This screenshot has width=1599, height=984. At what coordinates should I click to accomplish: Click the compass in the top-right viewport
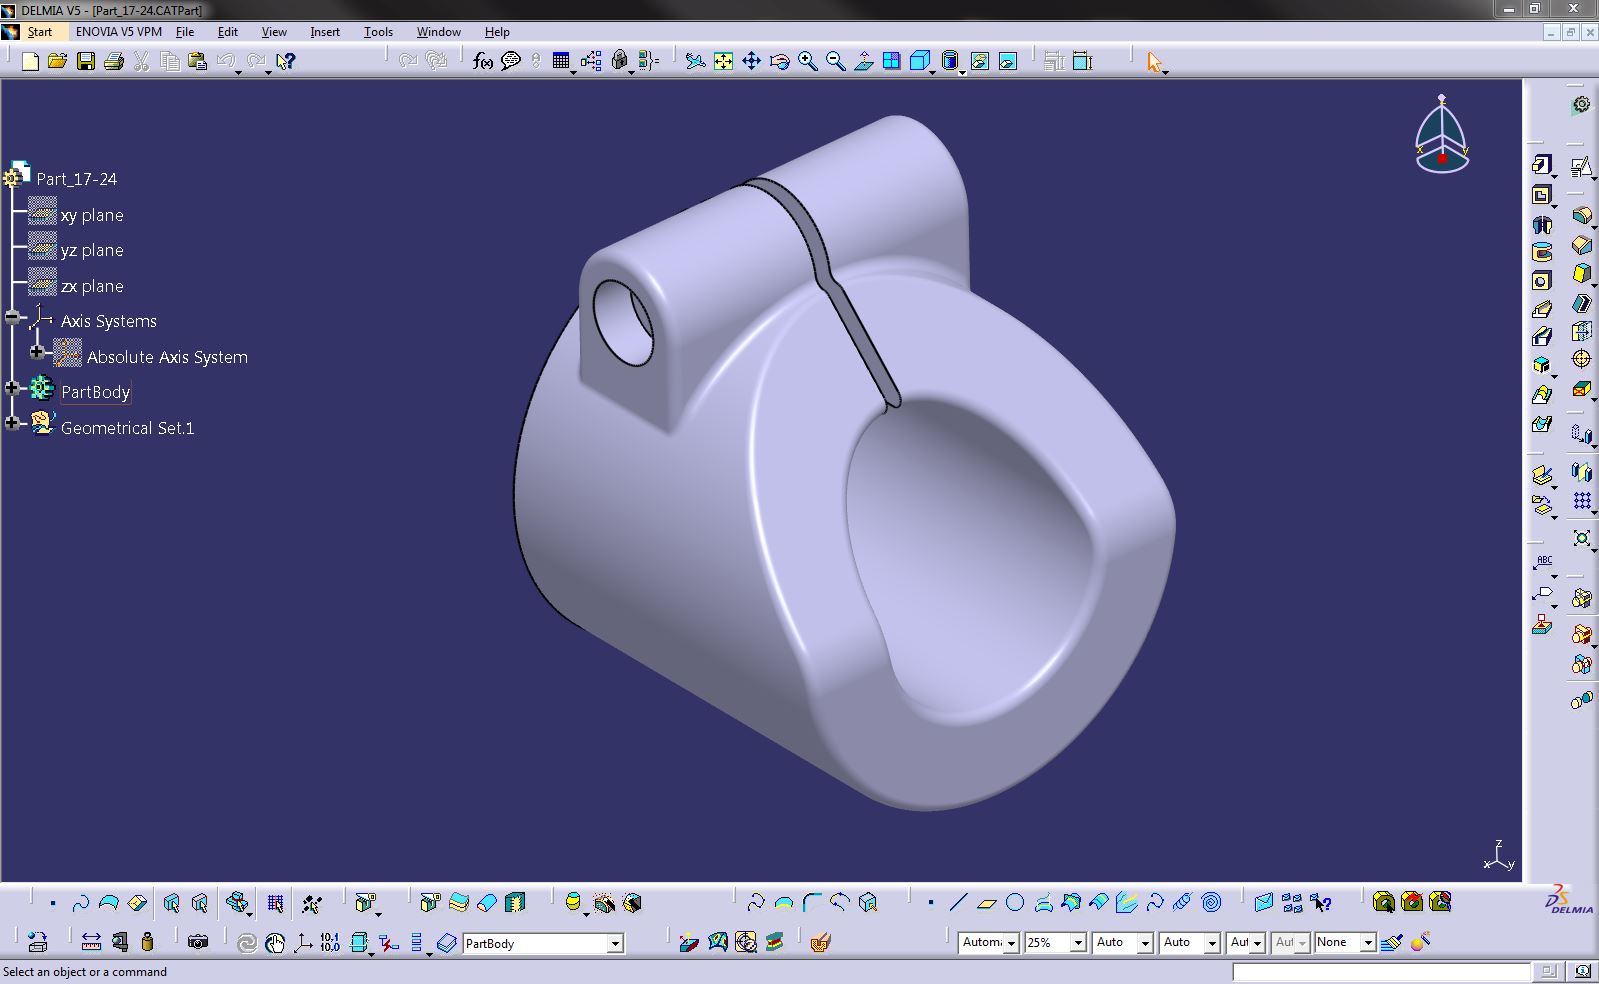(1442, 135)
